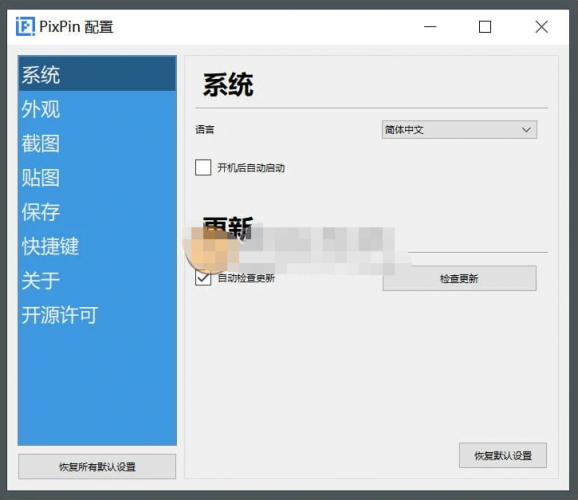Open the 关于 page

pyautogui.click(x=97, y=280)
